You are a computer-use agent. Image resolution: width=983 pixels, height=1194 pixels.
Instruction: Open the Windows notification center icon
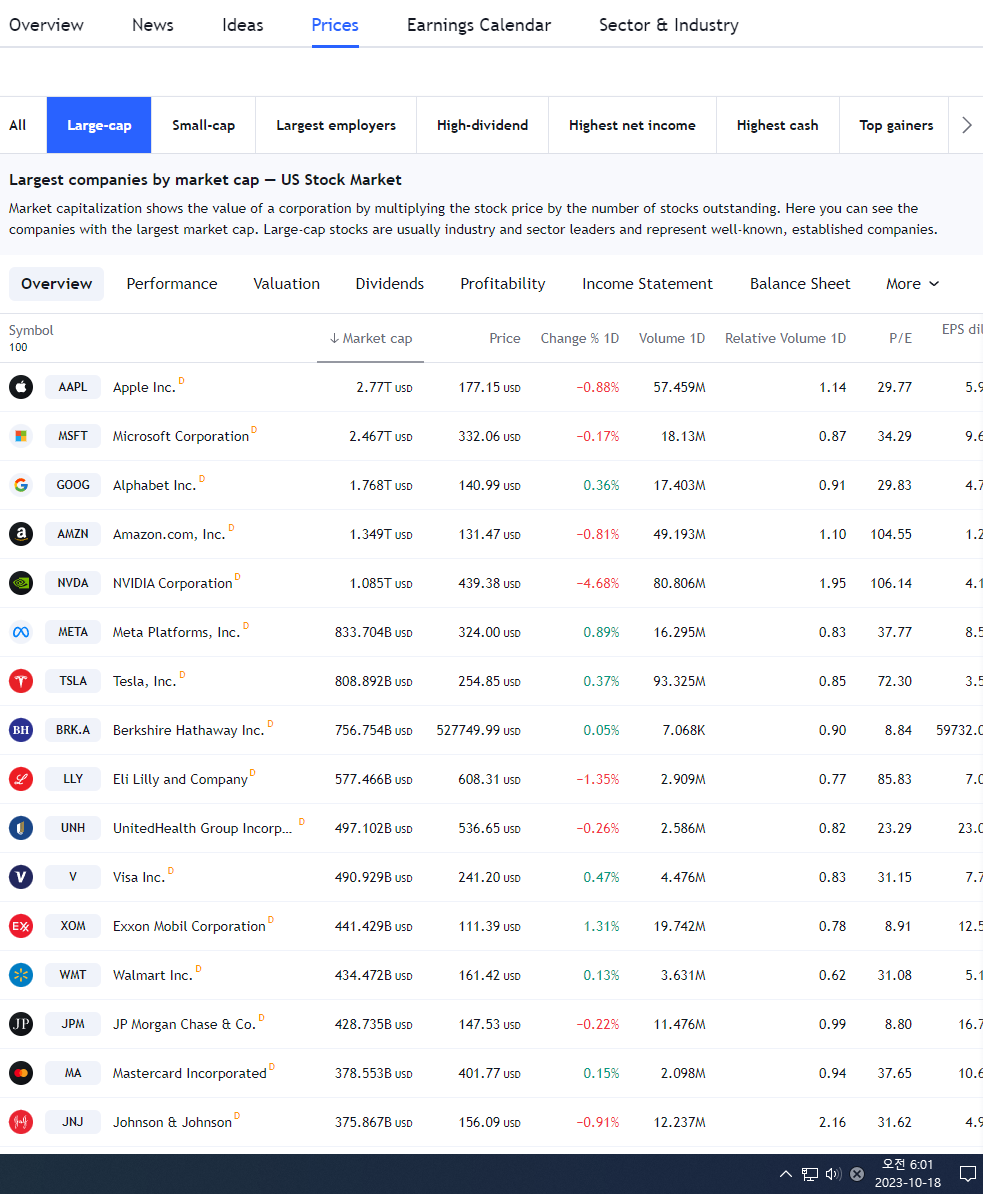point(967,1173)
